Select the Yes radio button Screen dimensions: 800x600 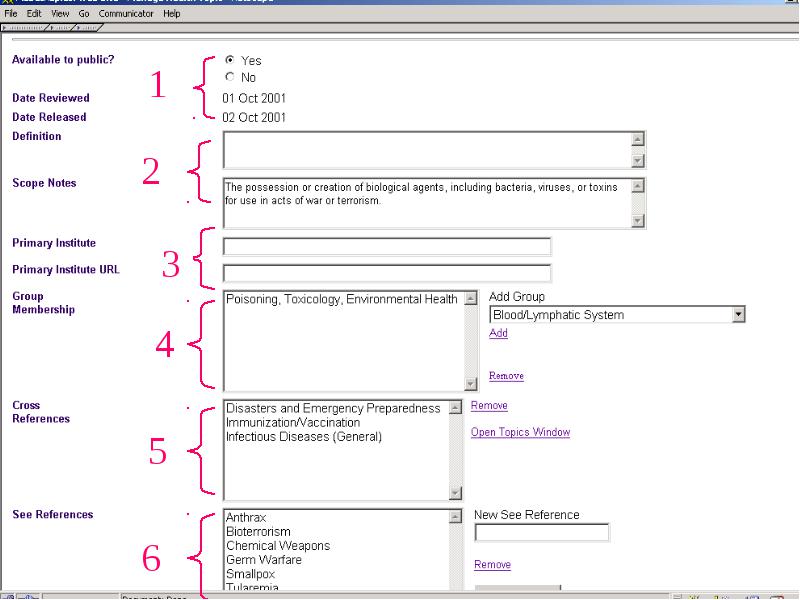(x=230, y=60)
